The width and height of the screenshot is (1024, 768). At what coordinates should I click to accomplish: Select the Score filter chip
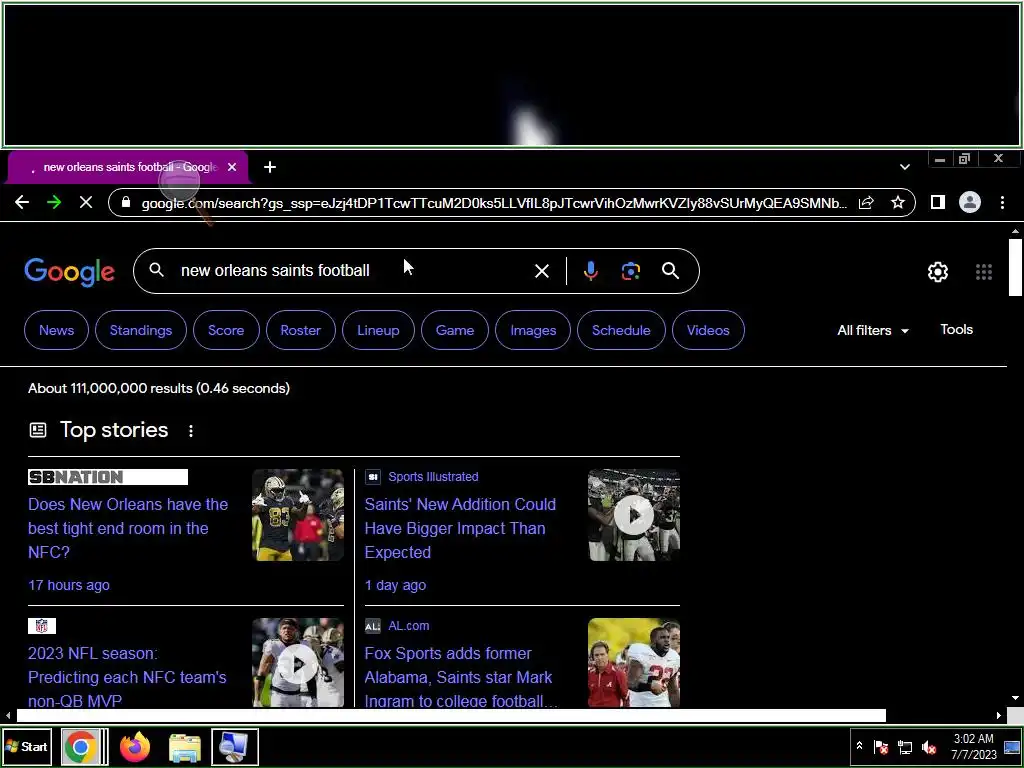coord(226,330)
